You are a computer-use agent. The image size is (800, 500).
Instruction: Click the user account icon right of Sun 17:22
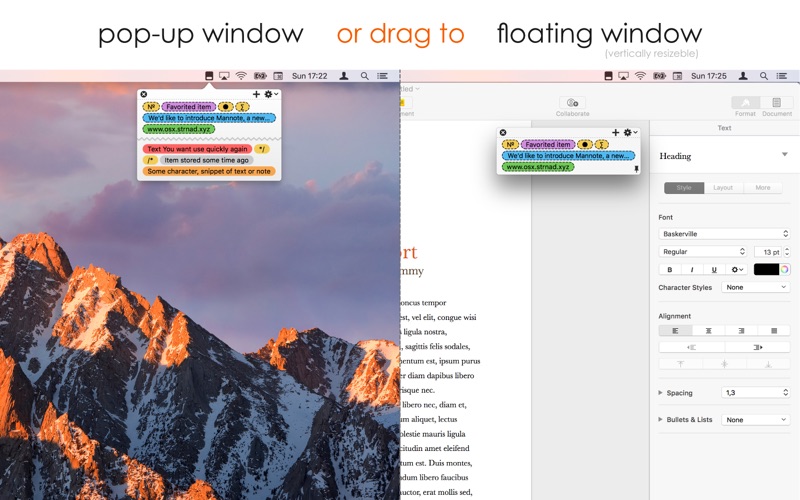344,76
